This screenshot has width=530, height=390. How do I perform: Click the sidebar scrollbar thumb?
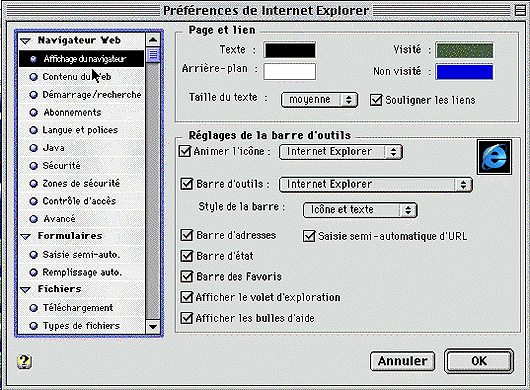click(153, 55)
